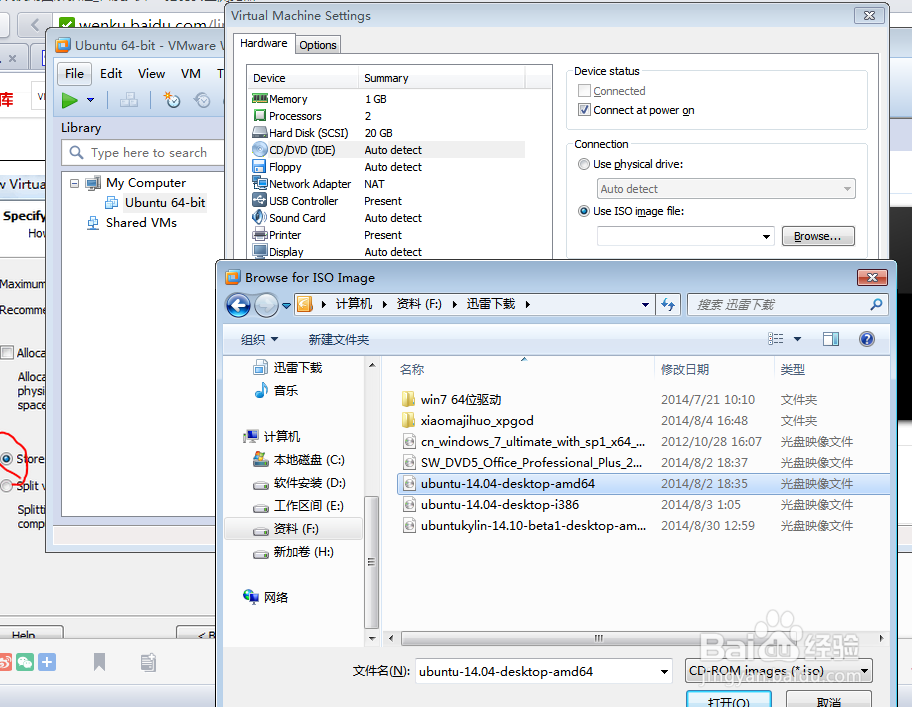Click the 新建文件夹 new folder button
This screenshot has height=707, width=912.
339,340
